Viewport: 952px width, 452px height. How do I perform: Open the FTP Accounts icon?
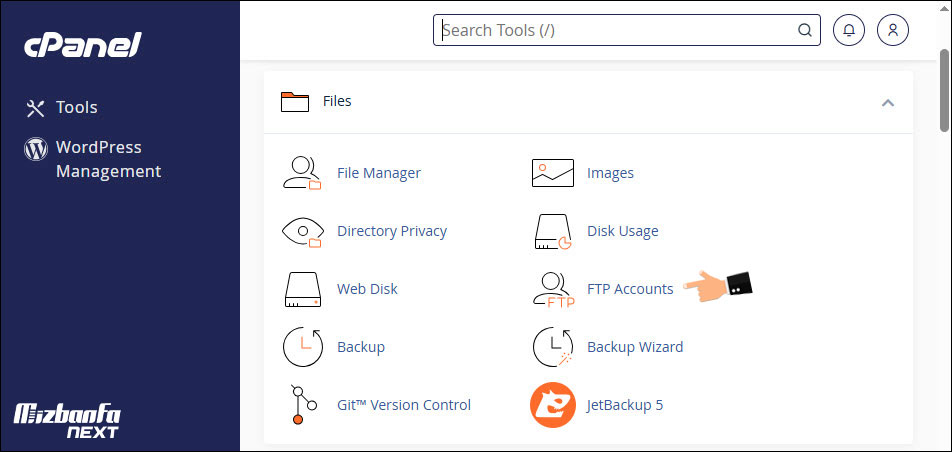tap(553, 290)
